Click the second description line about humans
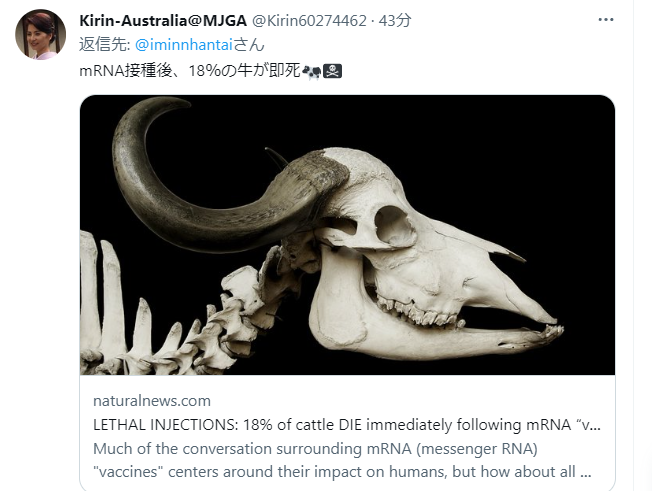The image size is (652, 491). click(x=342, y=472)
